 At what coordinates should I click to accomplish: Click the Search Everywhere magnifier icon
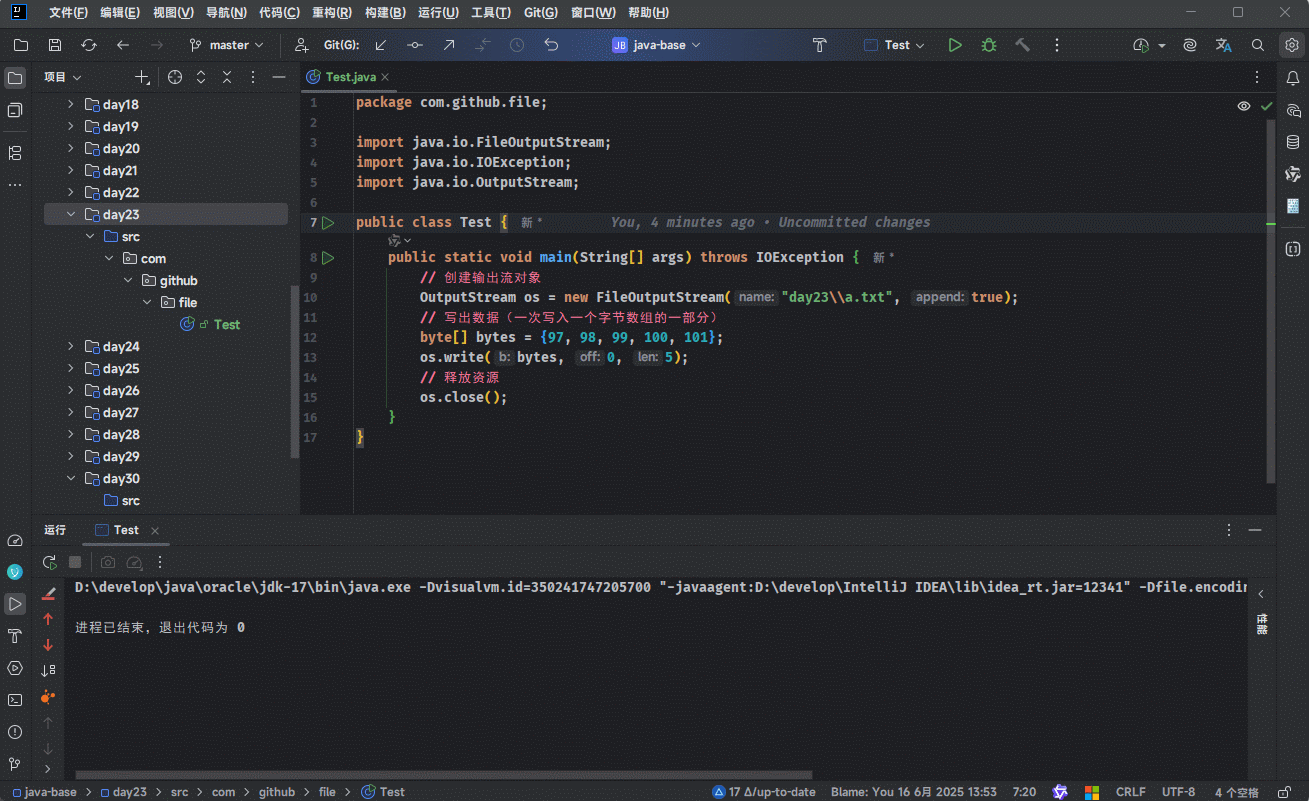coord(1258,45)
